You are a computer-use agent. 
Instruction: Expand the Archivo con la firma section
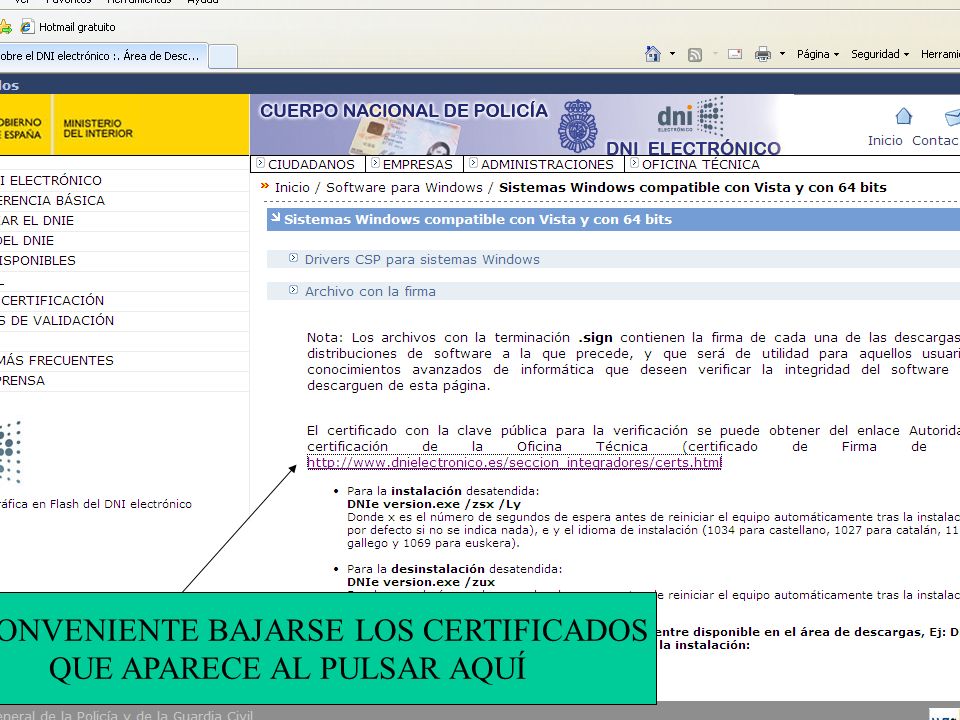coord(370,291)
